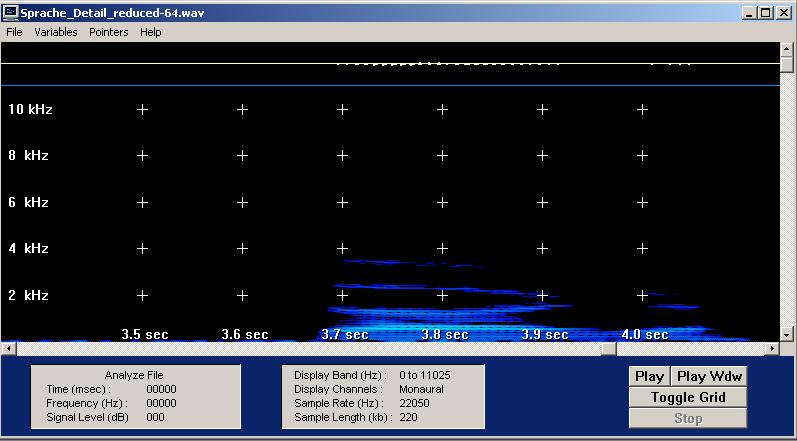The image size is (797, 441).
Task: Click the 3.8 sec time label
Action: [x=445, y=334]
